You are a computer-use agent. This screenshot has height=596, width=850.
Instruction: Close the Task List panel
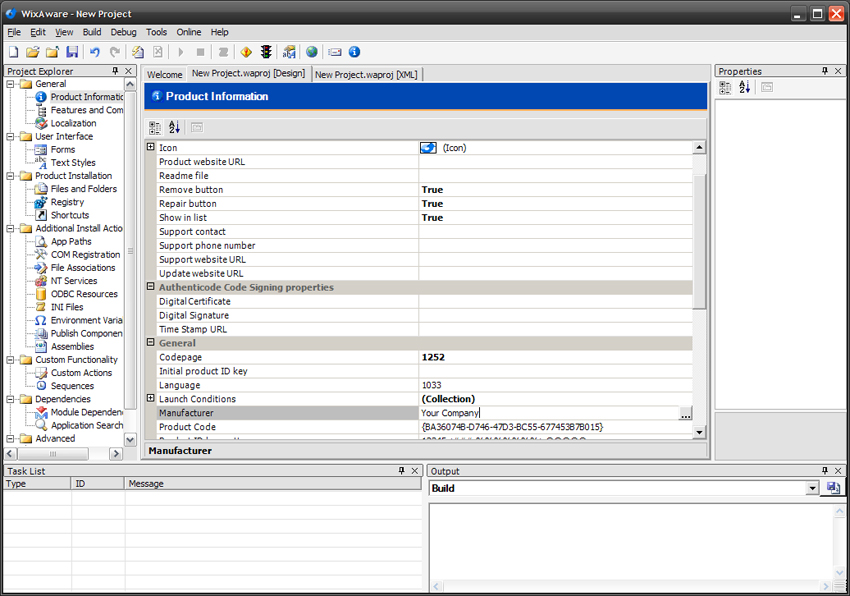pyautogui.click(x=415, y=471)
